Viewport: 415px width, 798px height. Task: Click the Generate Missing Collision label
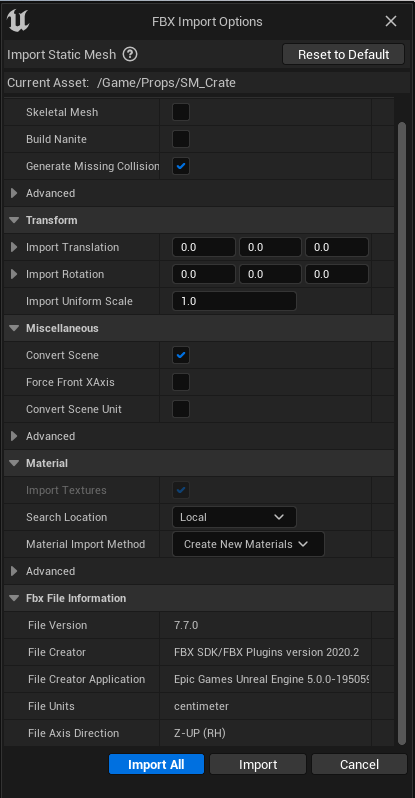tap(93, 166)
